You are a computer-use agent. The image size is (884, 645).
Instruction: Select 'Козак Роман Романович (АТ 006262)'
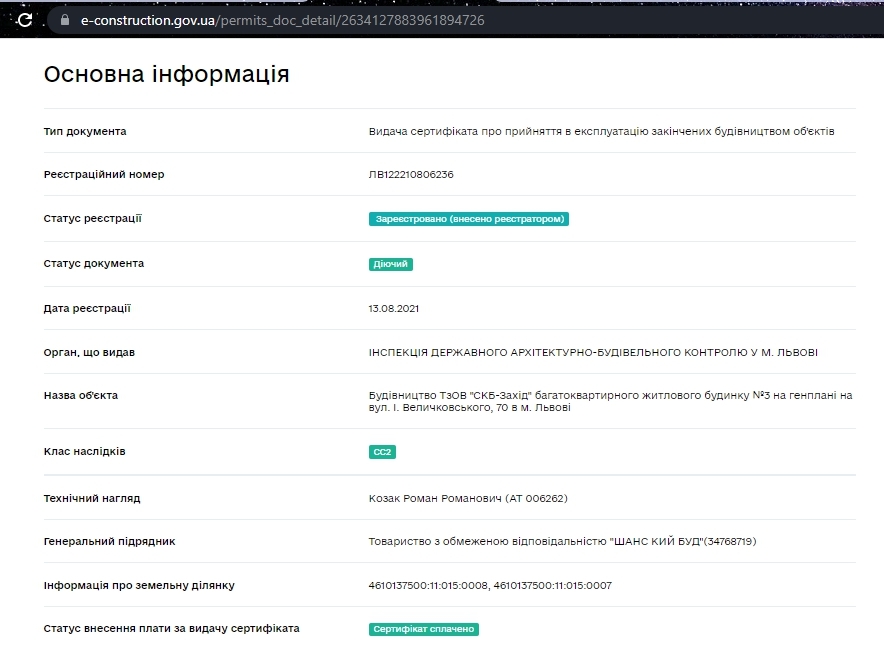coord(468,498)
